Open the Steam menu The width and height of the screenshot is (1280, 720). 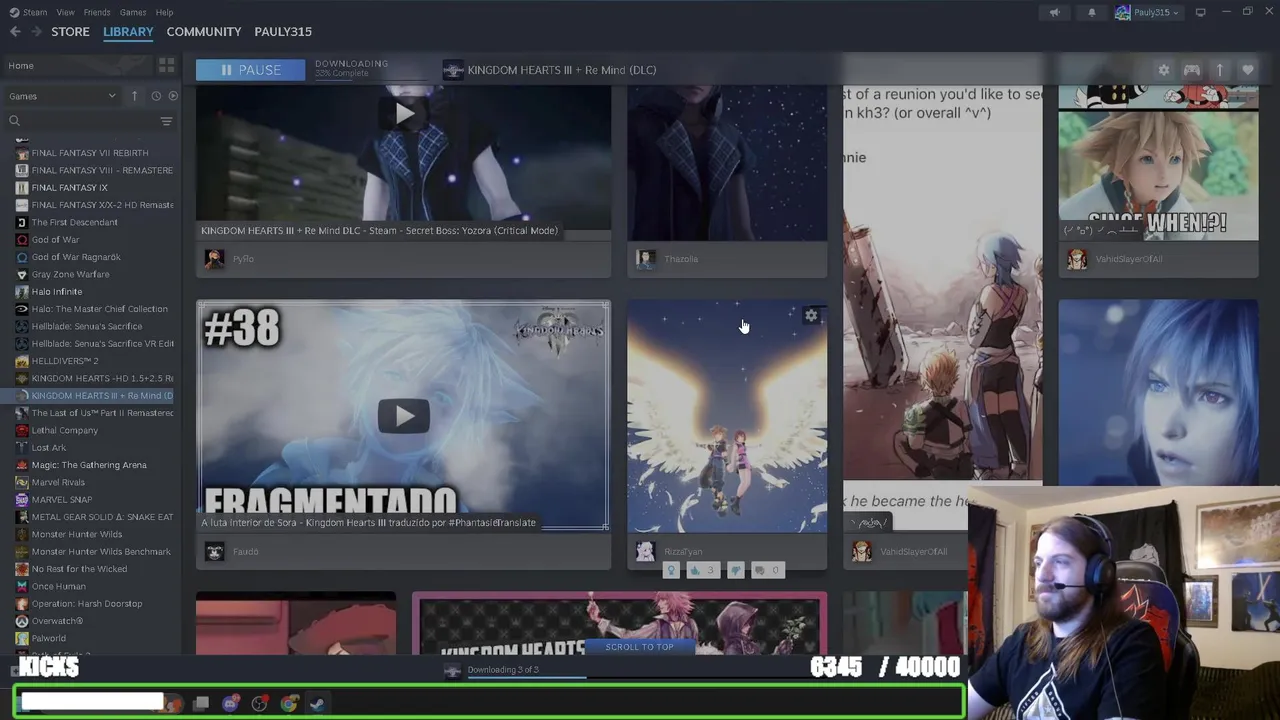(x=28, y=12)
